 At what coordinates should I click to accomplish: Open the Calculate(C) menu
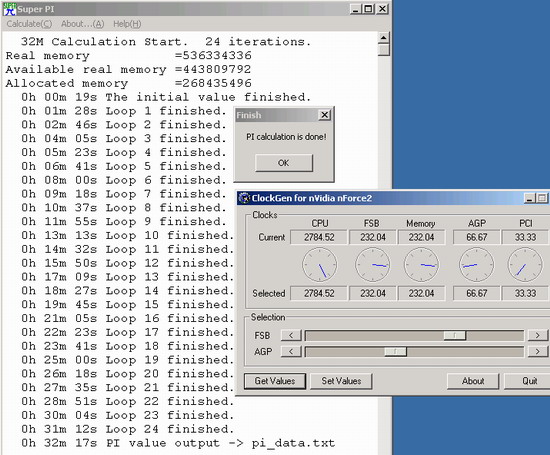pyautogui.click(x=29, y=24)
